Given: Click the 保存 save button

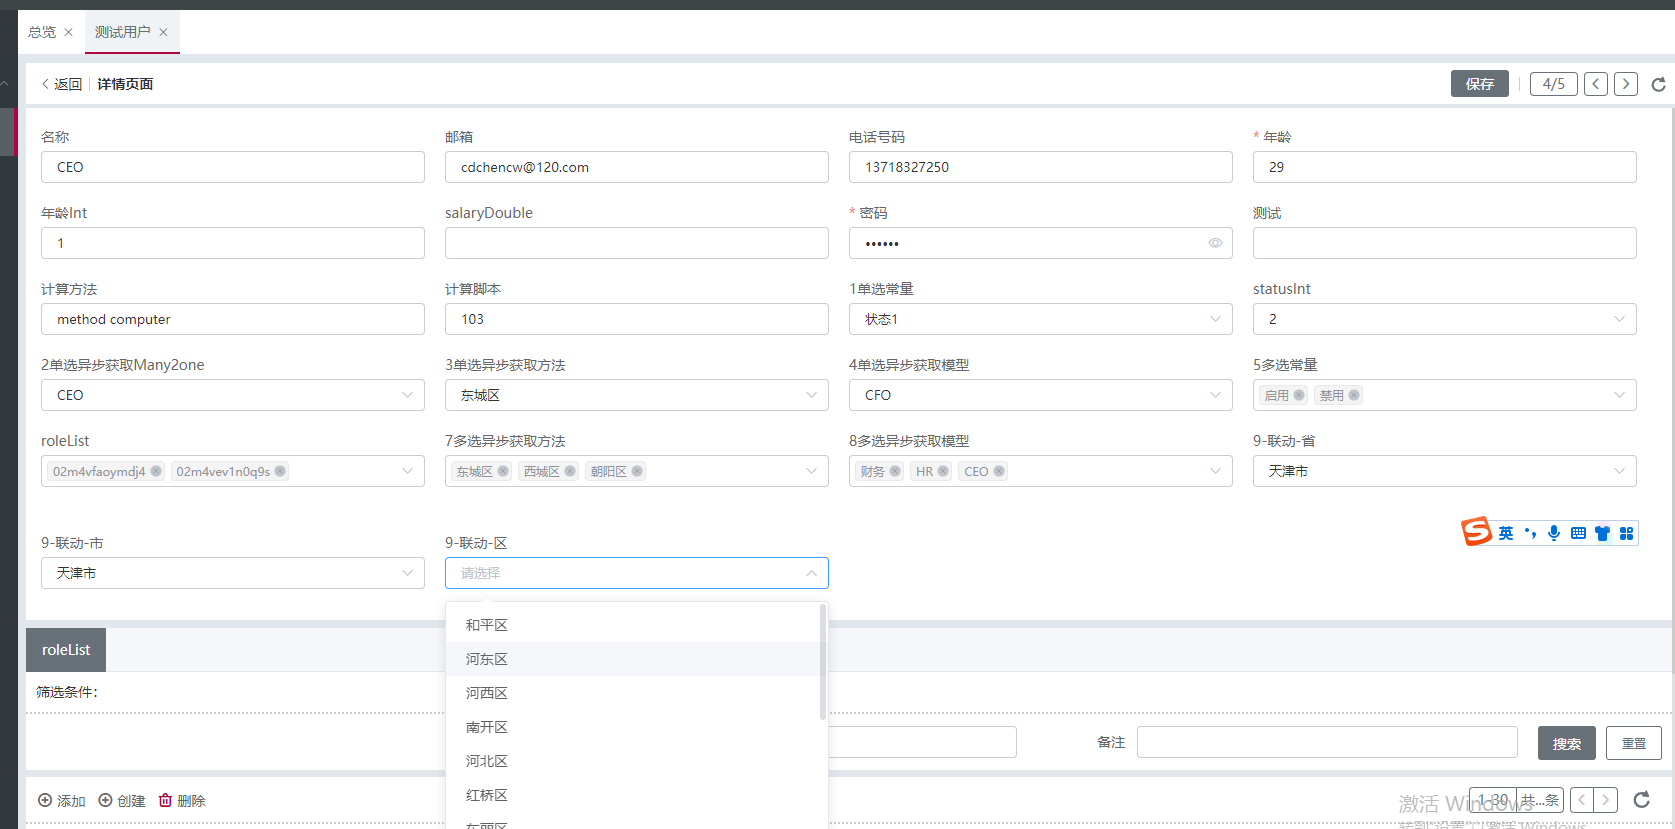Looking at the screenshot, I should (1479, 84).
